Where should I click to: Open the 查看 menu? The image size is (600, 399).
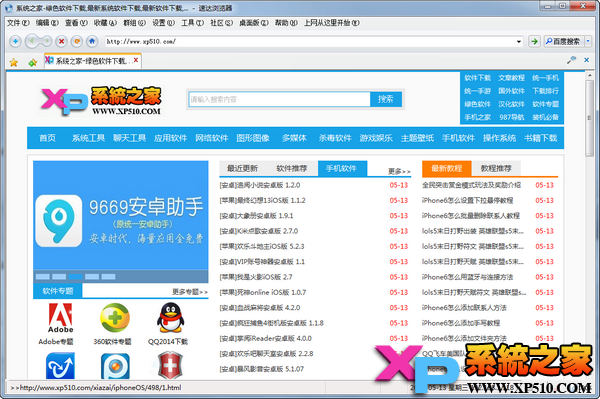(x=76, y=23)
